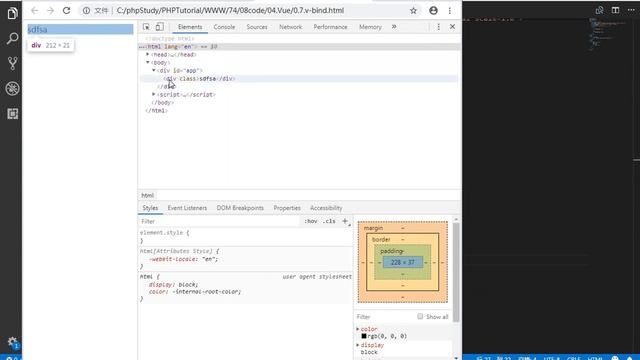The width and height of the screenshot is (640, 360).
Task: Click the computed Filter input field
Action: (x=385, y=317)
